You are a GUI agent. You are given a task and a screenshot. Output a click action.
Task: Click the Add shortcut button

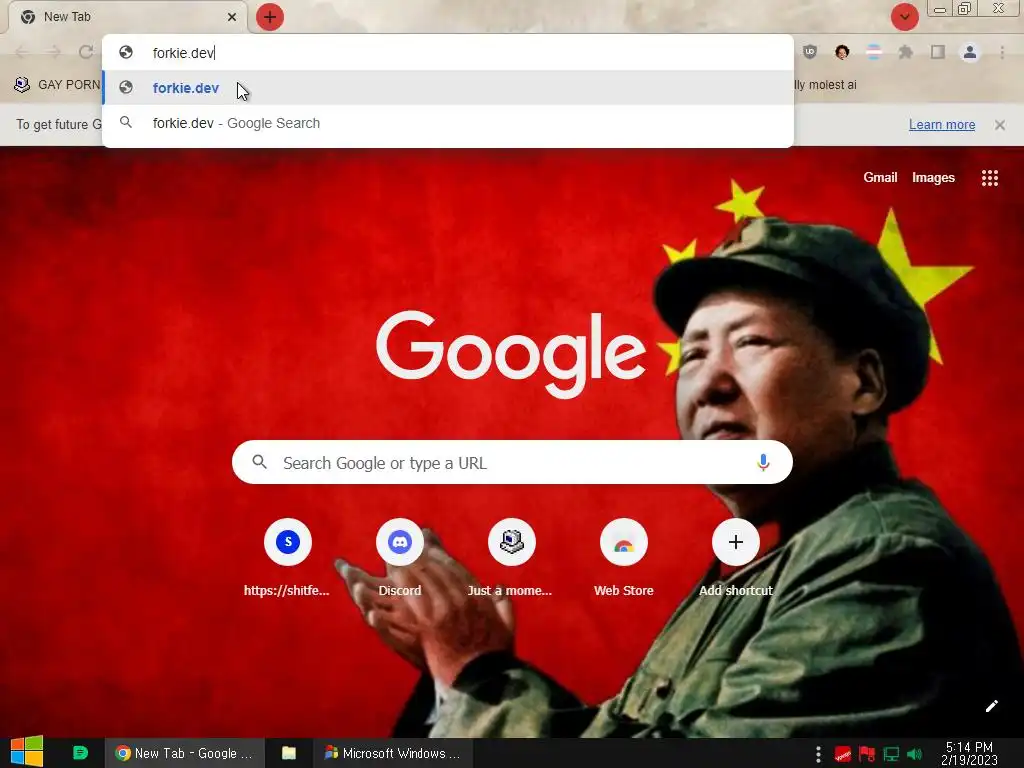pyautogui.click(x=736, y=558)
